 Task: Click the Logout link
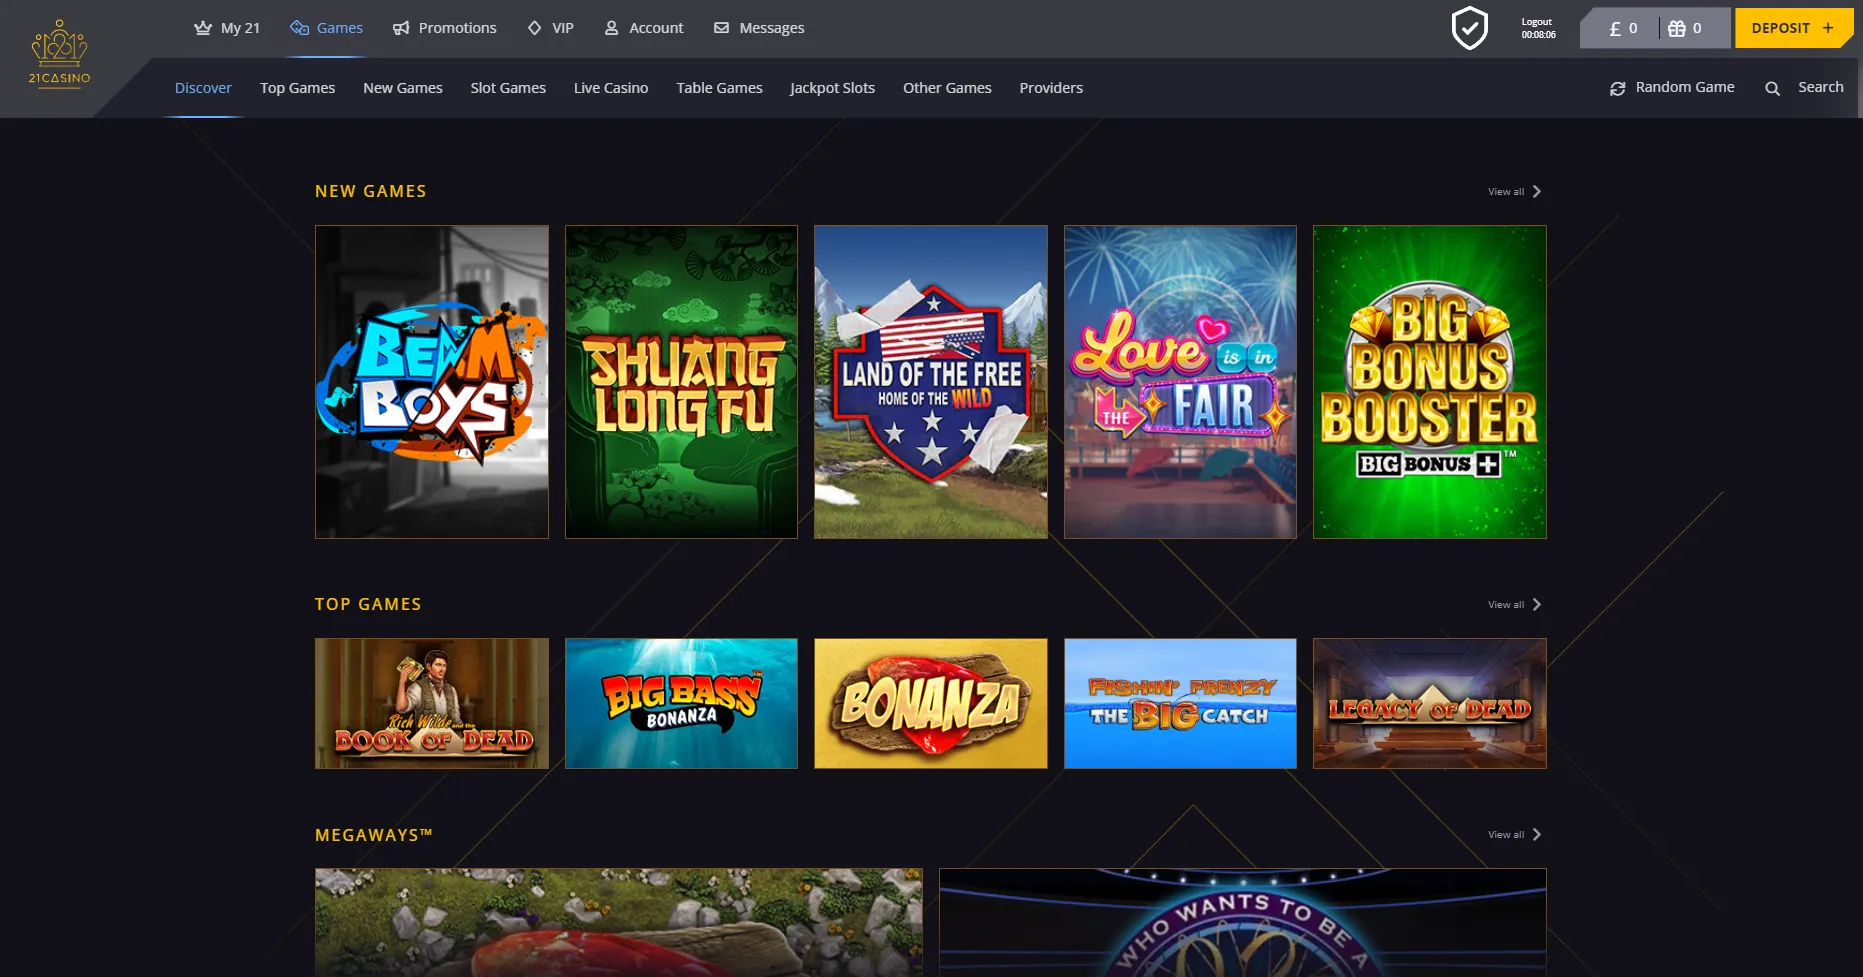click(1536, 22)
